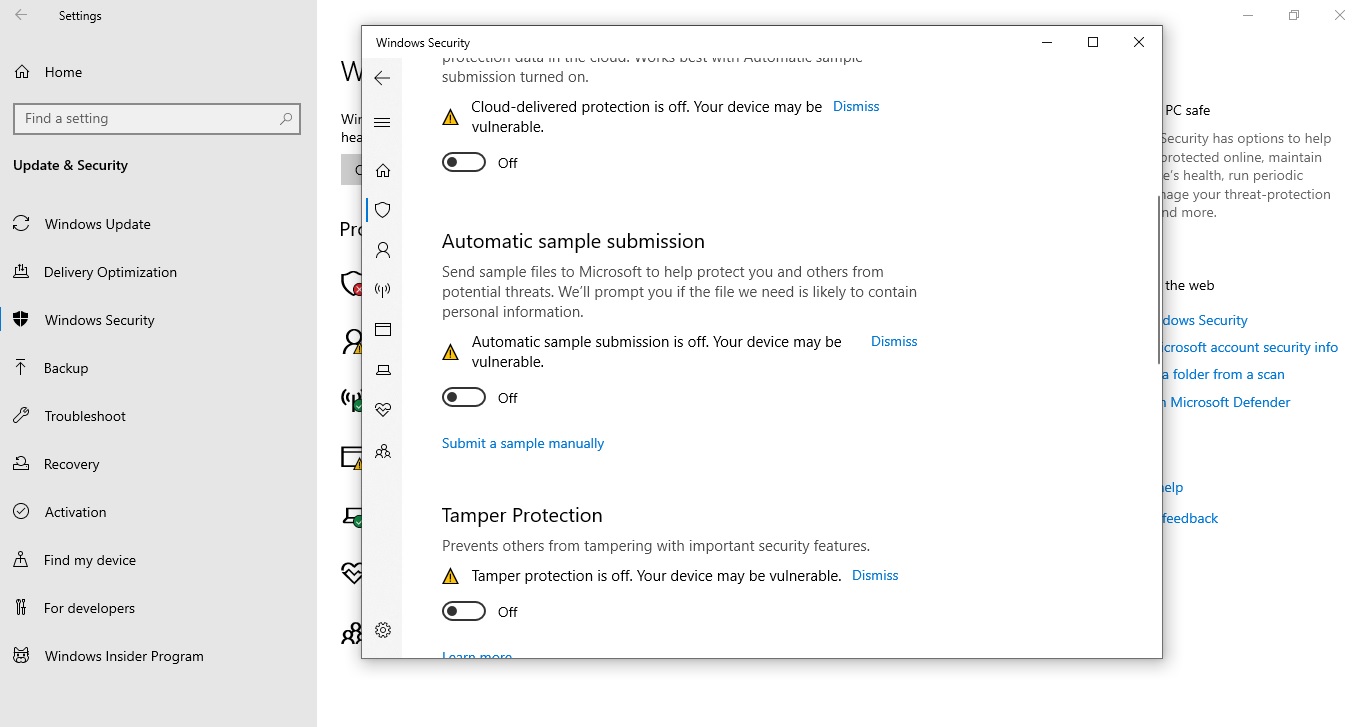Click Submit a sample manually link

point(523,443)
